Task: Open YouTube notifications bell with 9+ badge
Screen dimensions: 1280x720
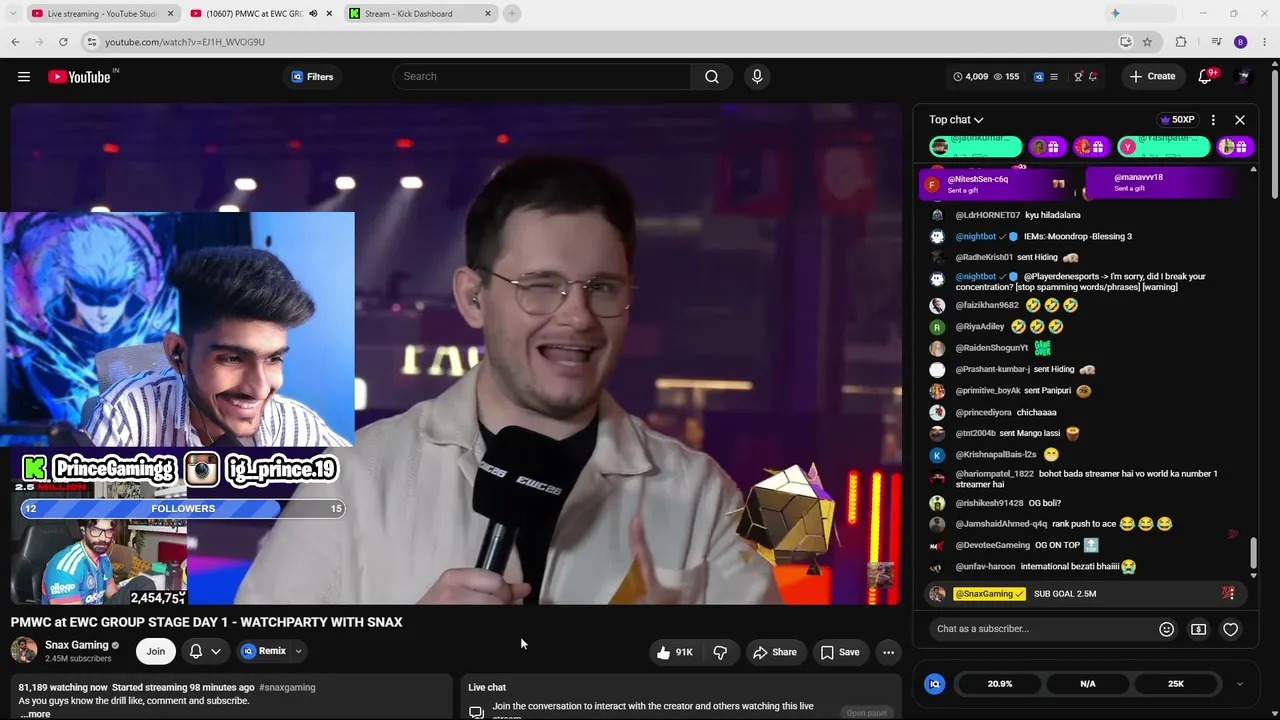Action: 1206,77
